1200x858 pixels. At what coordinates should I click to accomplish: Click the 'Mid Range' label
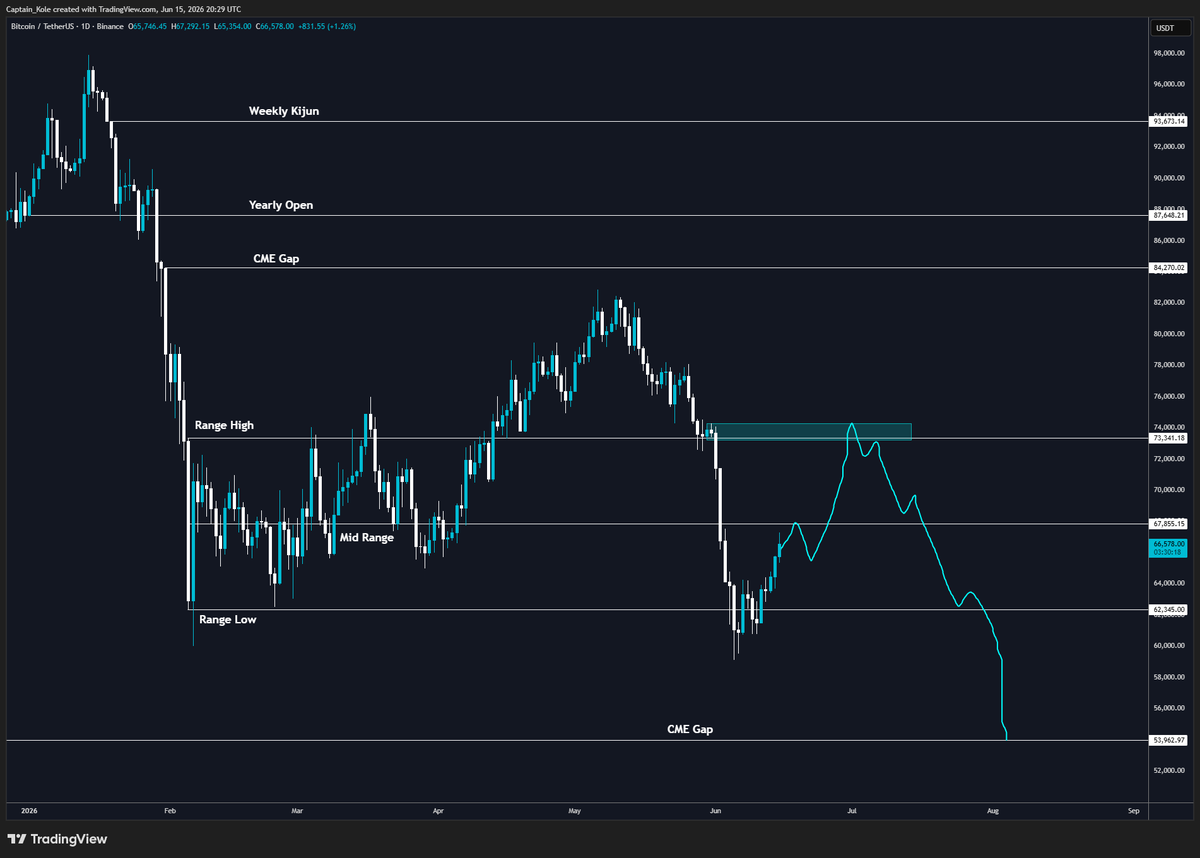pos(367,537)
